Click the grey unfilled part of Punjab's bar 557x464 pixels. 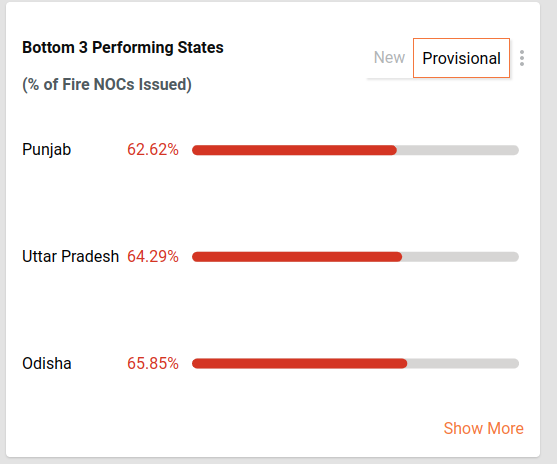458,150
